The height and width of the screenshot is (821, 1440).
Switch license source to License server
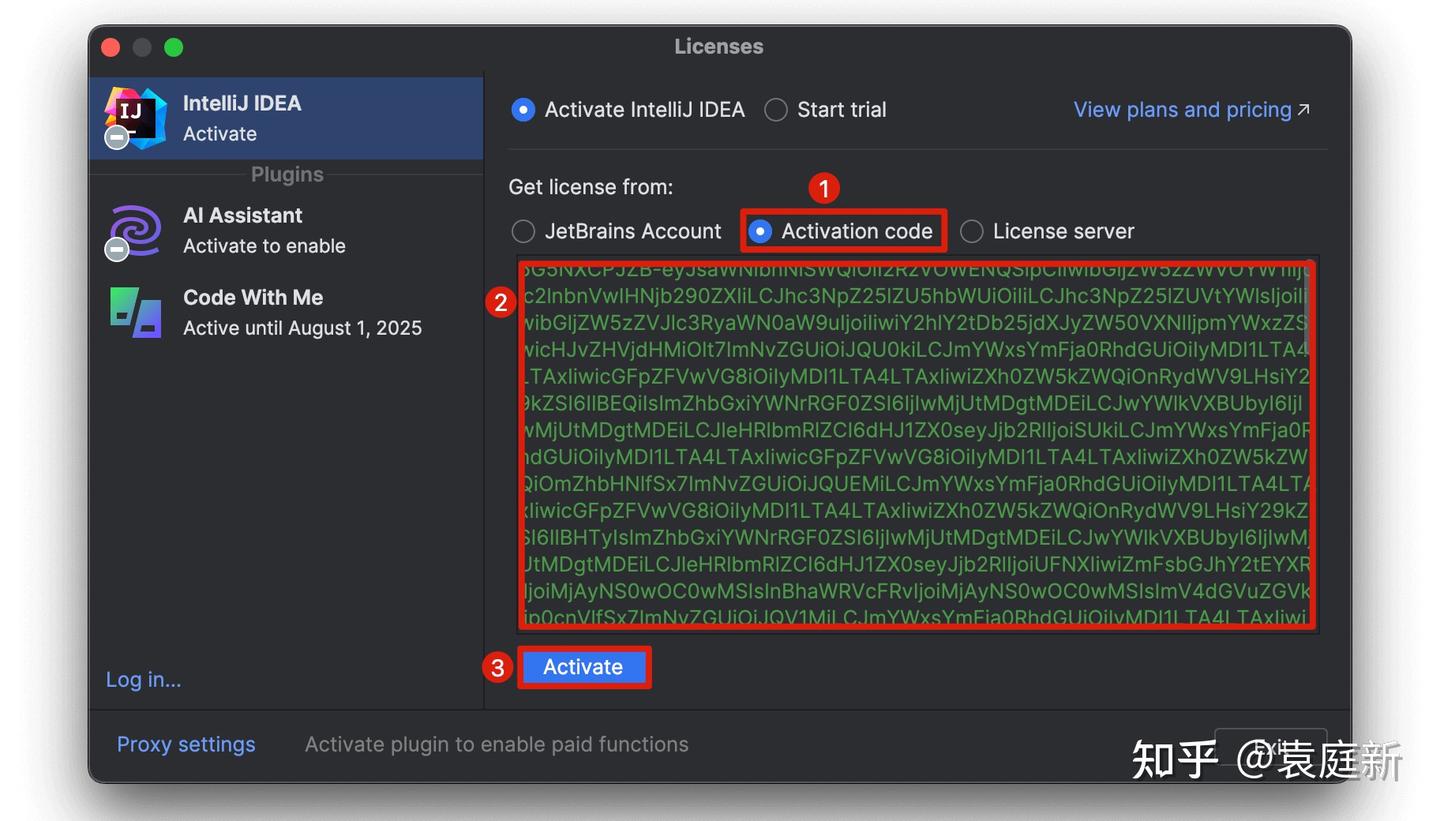coord(971,231)
